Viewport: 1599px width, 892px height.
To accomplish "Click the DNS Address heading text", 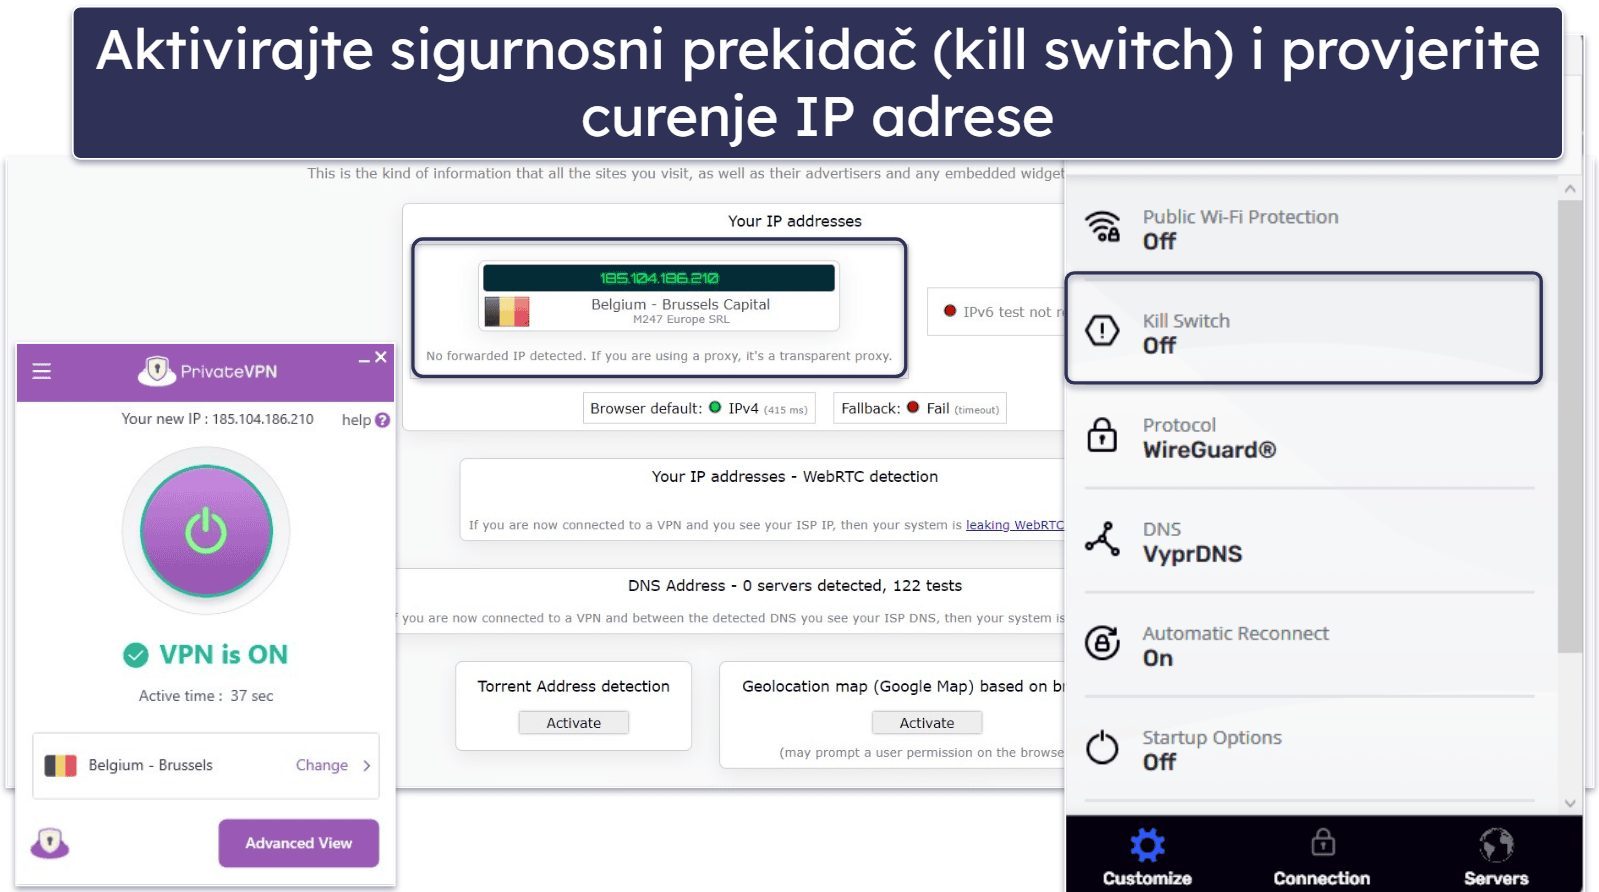I will point(795,586).
